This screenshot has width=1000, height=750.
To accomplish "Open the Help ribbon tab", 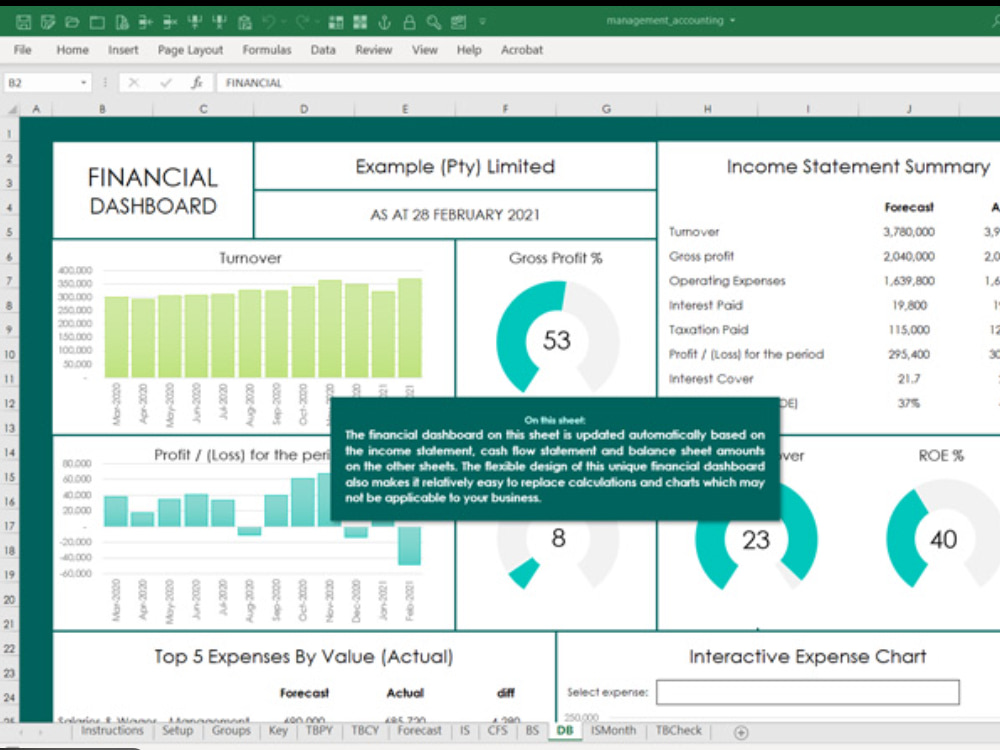I will click(x=469, y=50).
